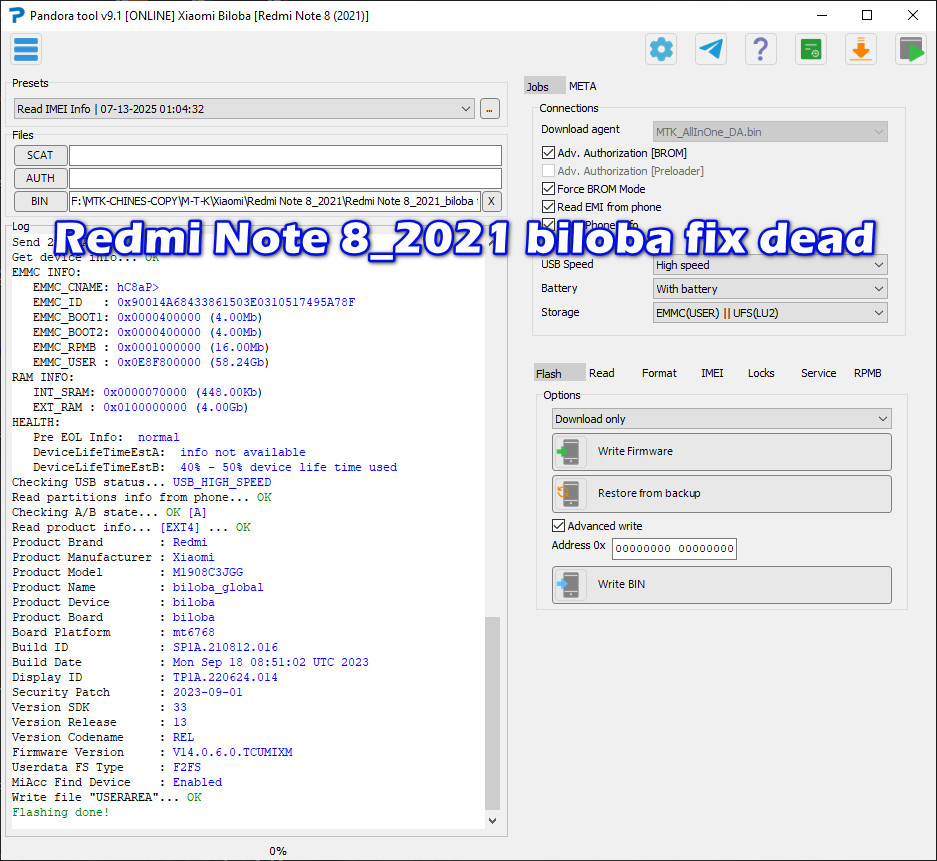Switch to the META tab
The height and width of the screenshot is (861, 937).
(582, 86)
